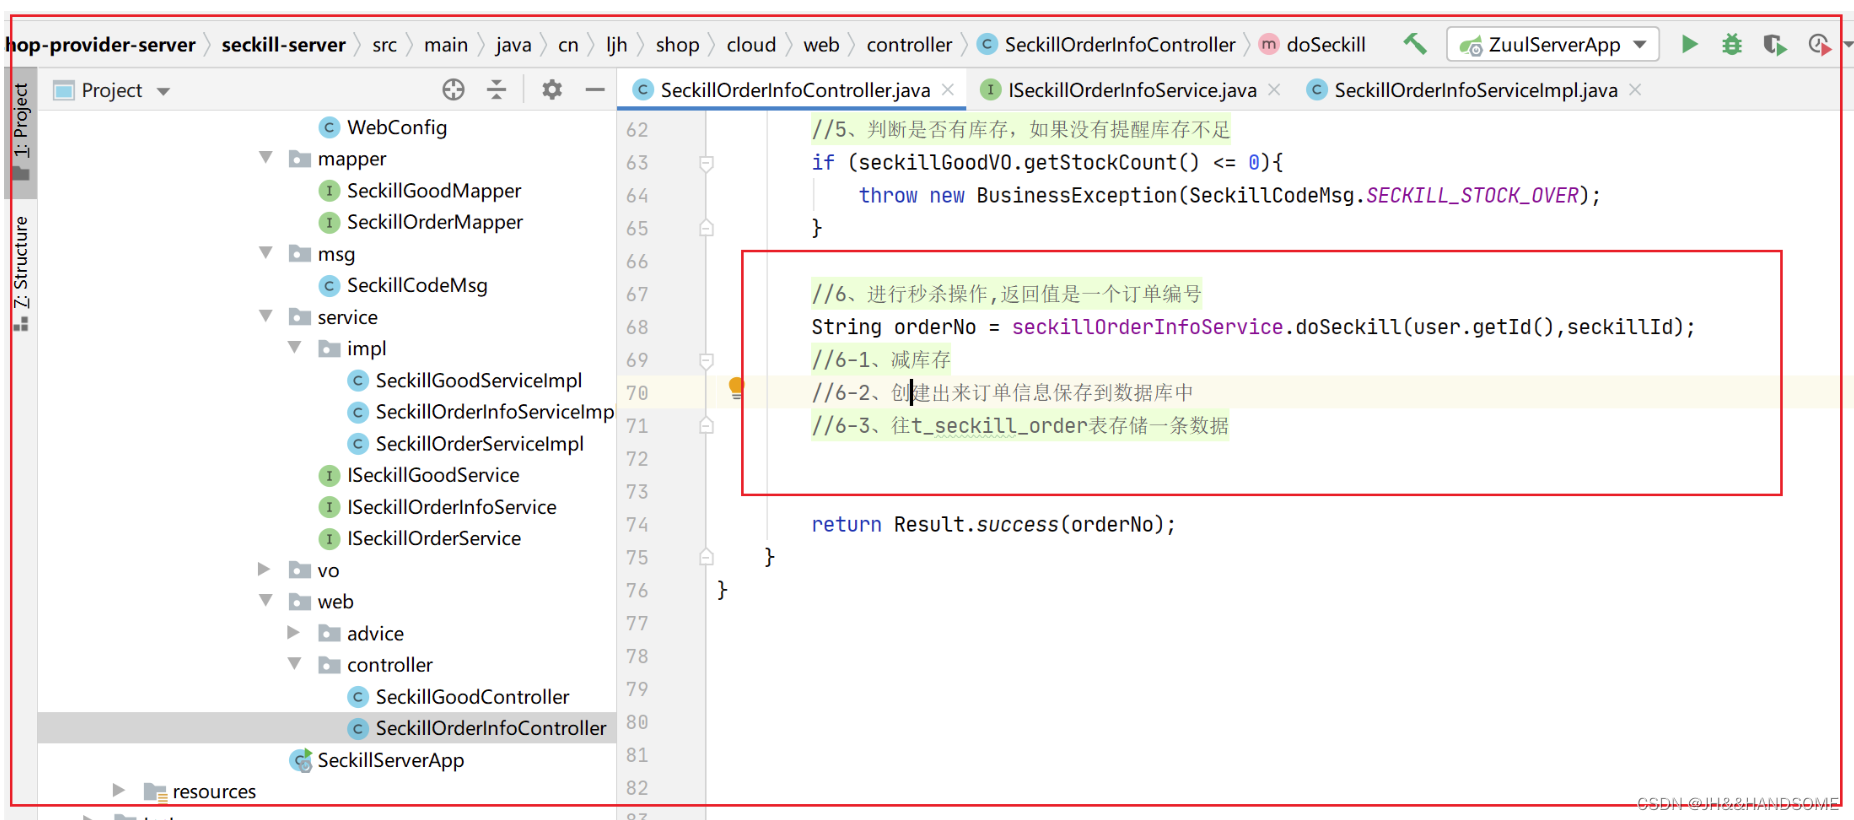This screenshot has width=1854, height=820.
Task: Open the profiler run icon
Action: click(1819, 44)
